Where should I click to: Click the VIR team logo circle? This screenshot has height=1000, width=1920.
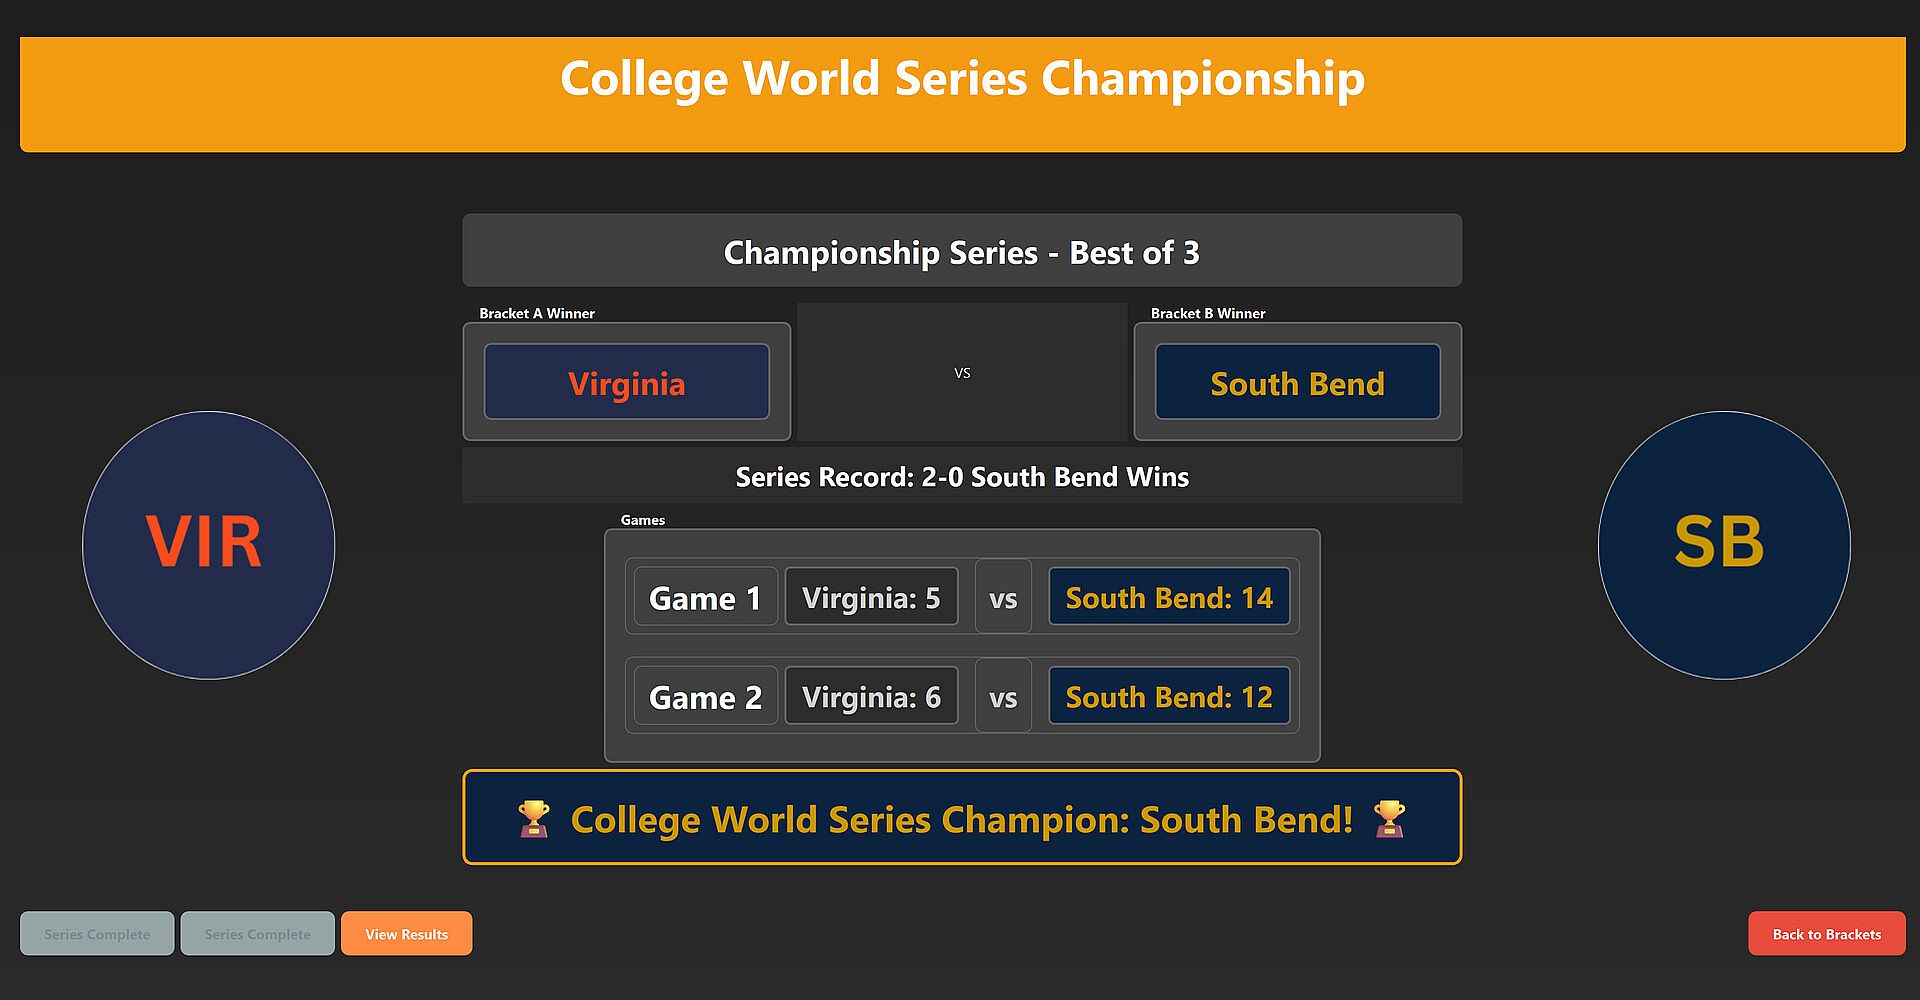pyautogui.click(x=208, y=545)
